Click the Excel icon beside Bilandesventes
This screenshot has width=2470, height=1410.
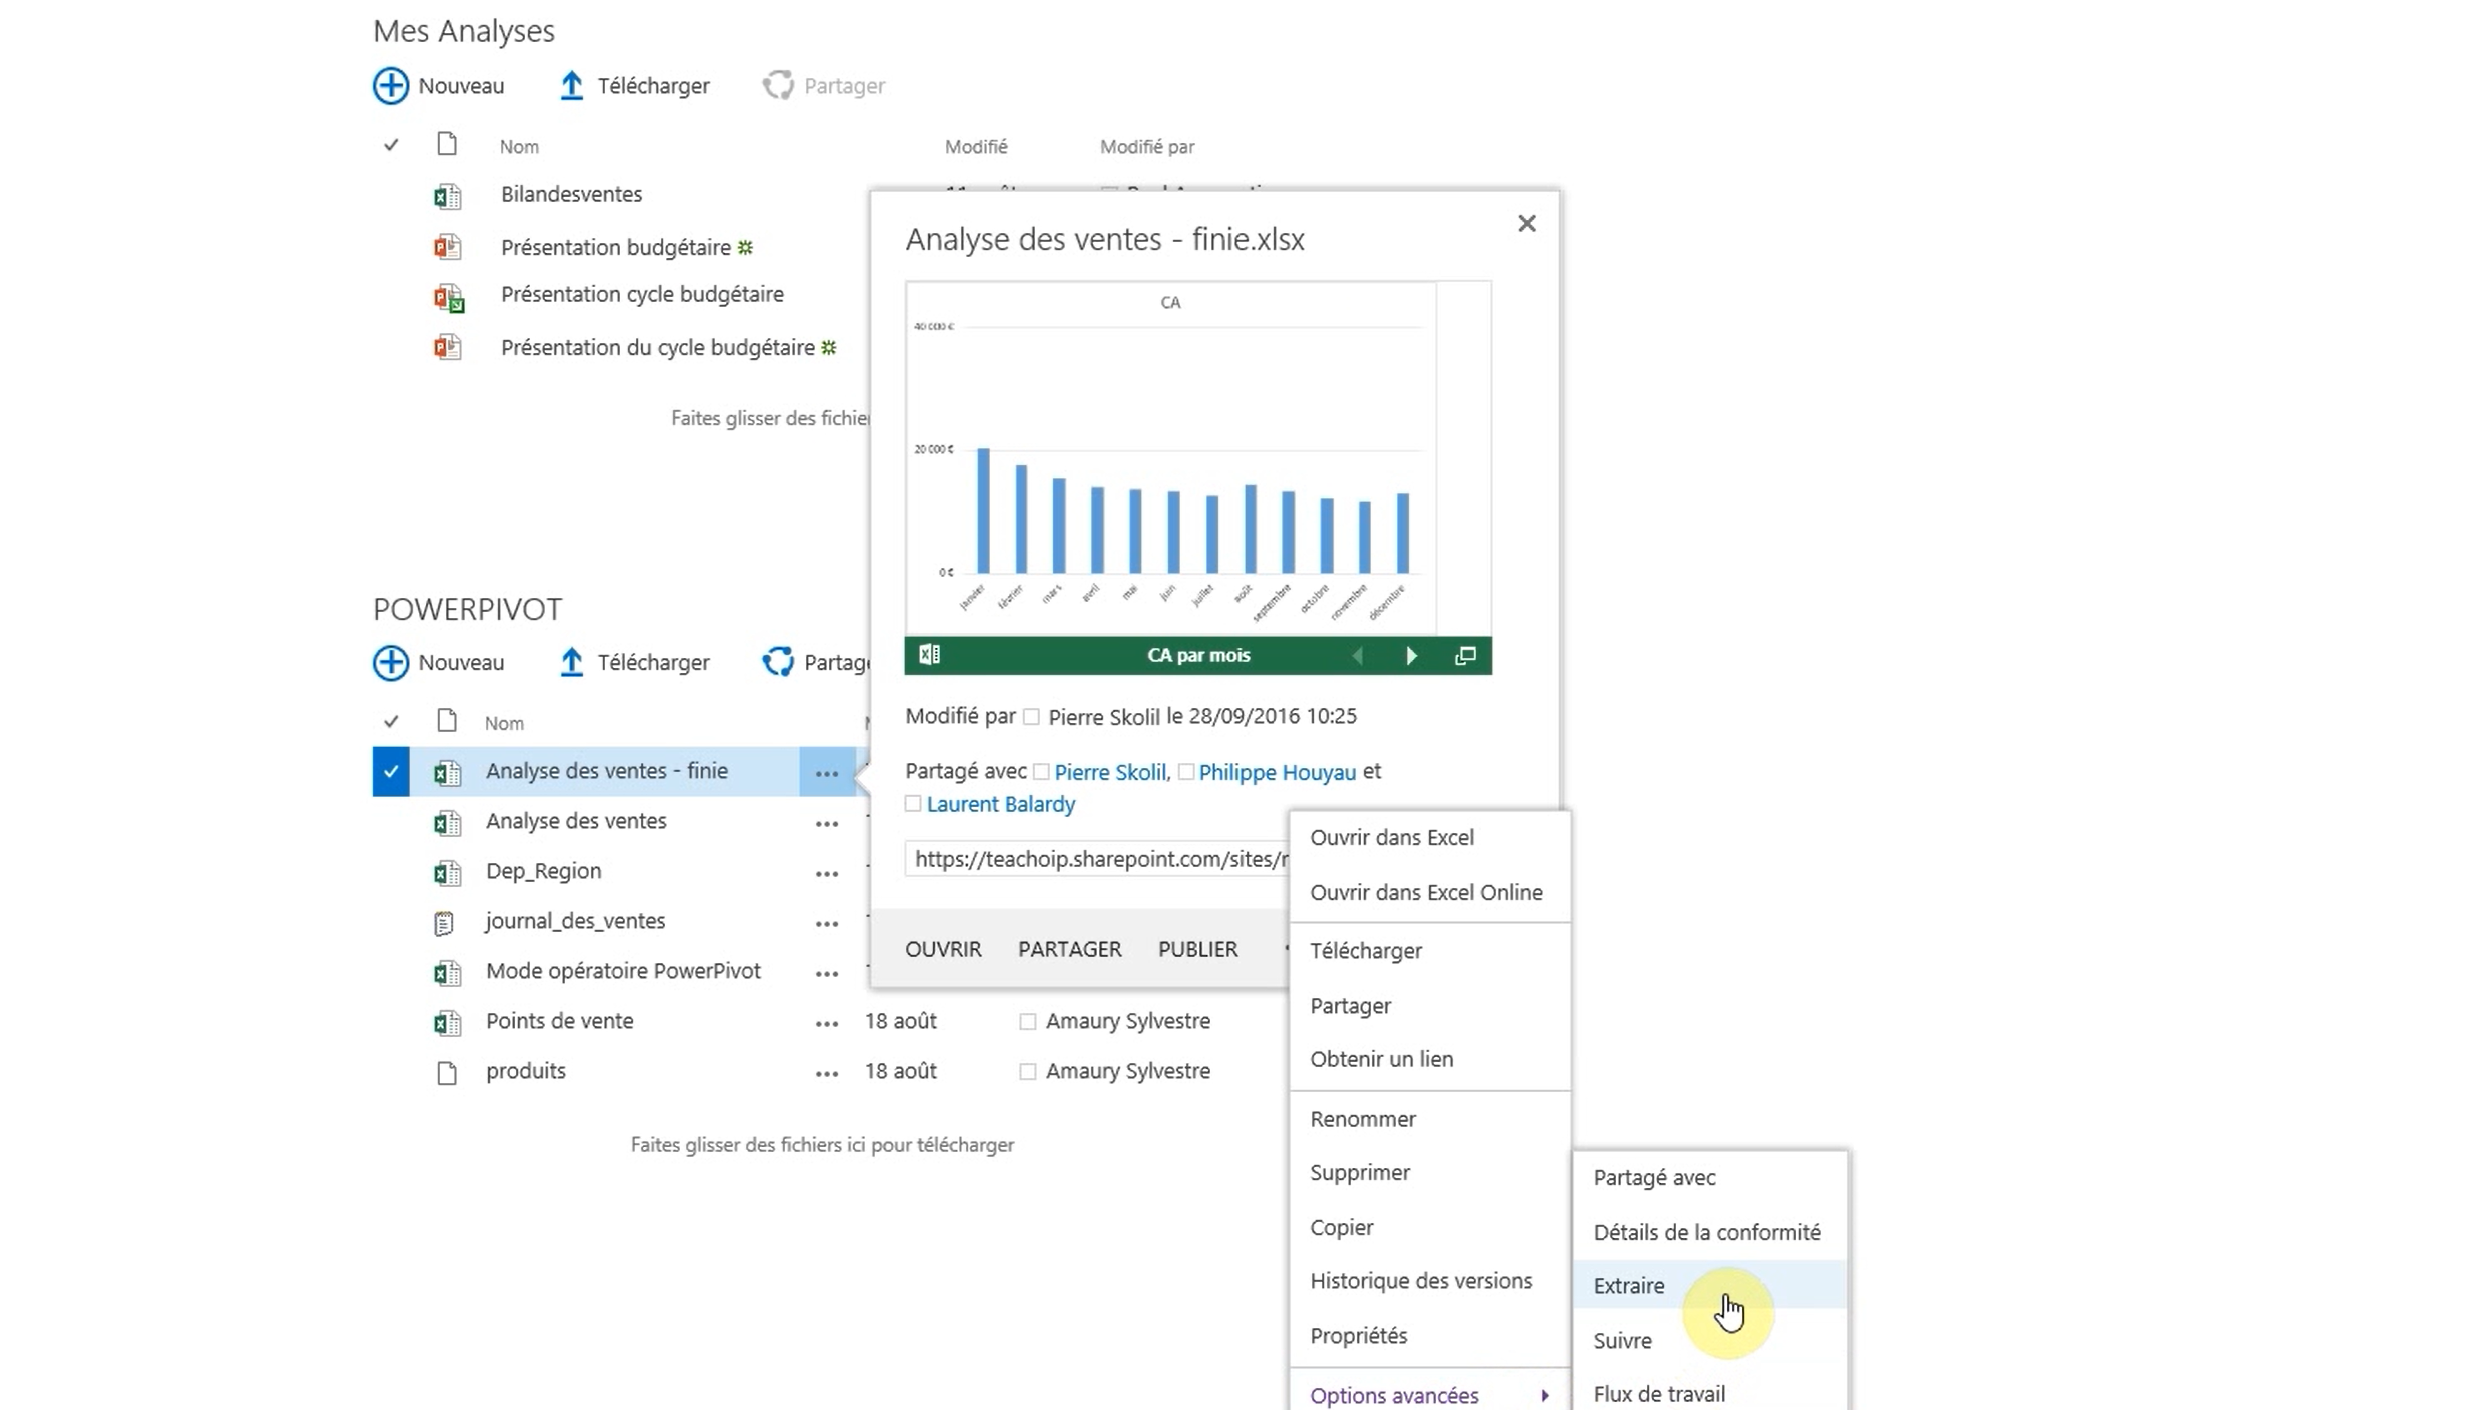pos(447,196)
